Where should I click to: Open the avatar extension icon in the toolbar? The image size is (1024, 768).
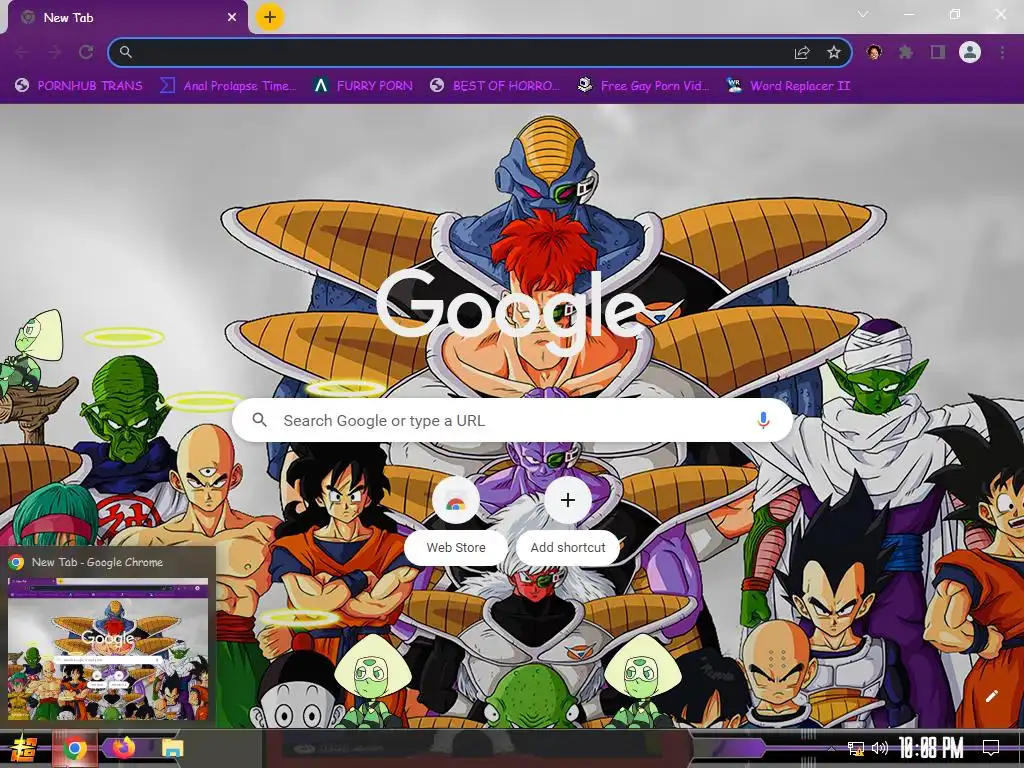[874, 52]
